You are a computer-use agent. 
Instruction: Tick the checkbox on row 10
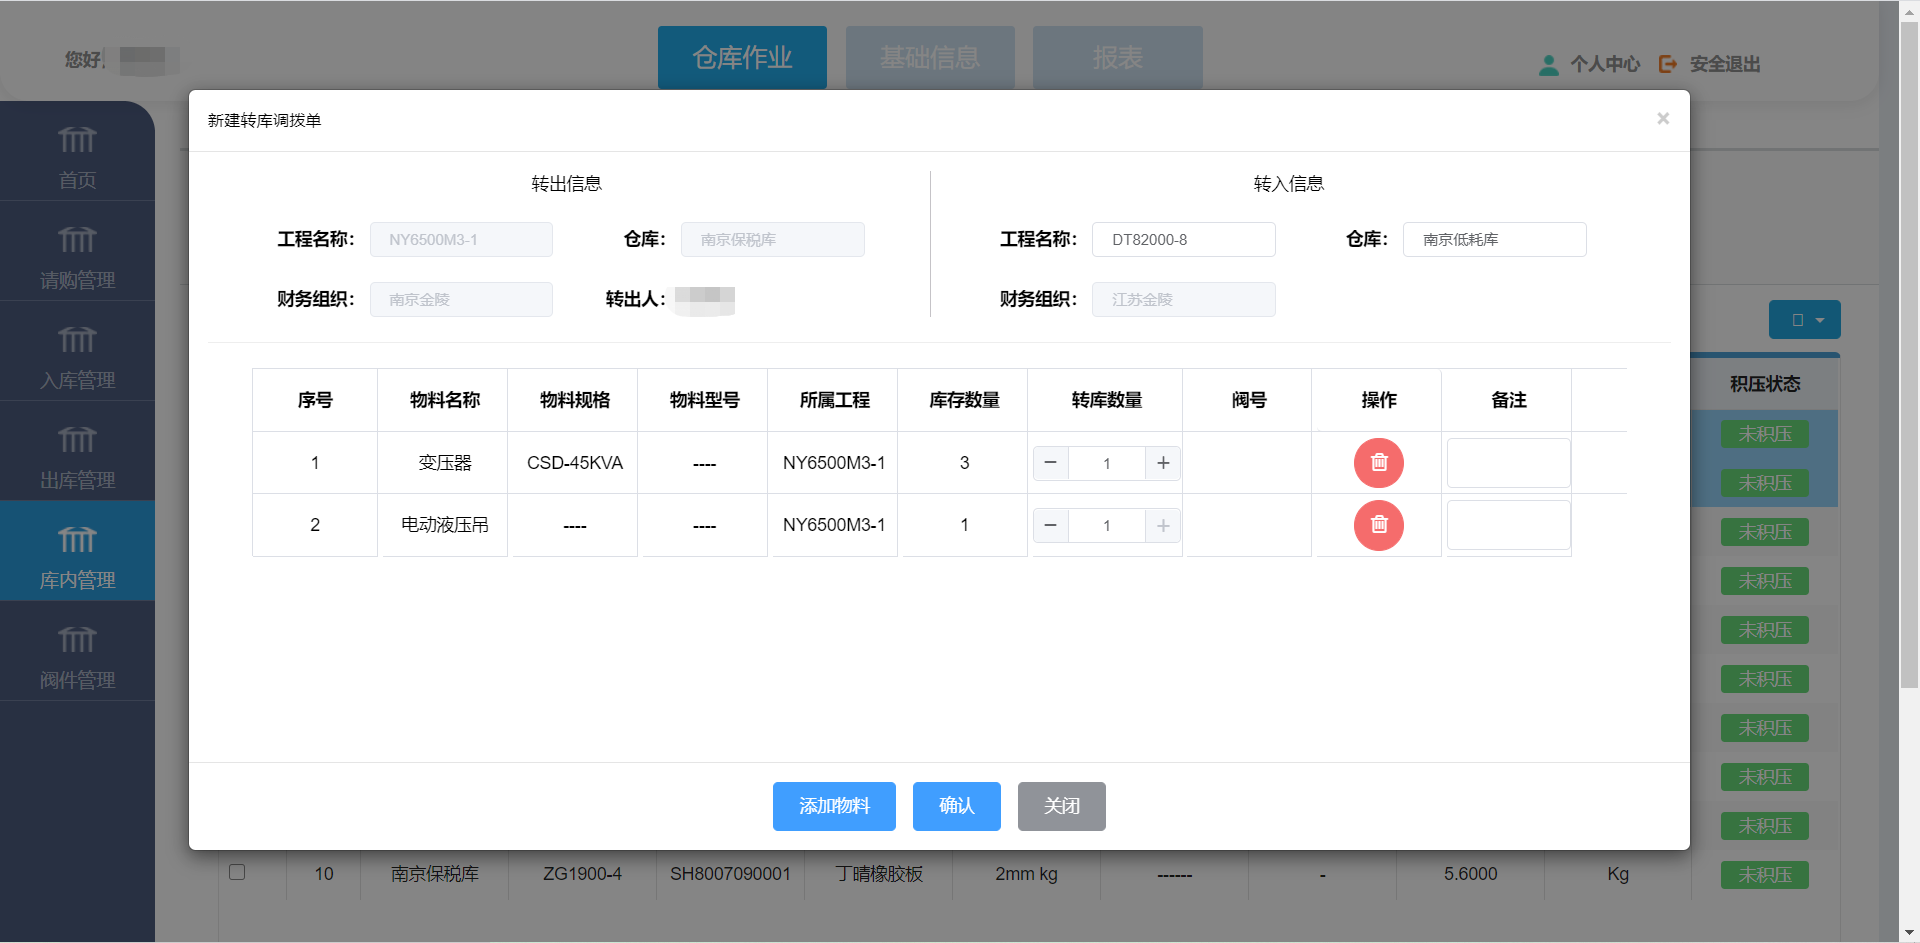coord(237,872)
